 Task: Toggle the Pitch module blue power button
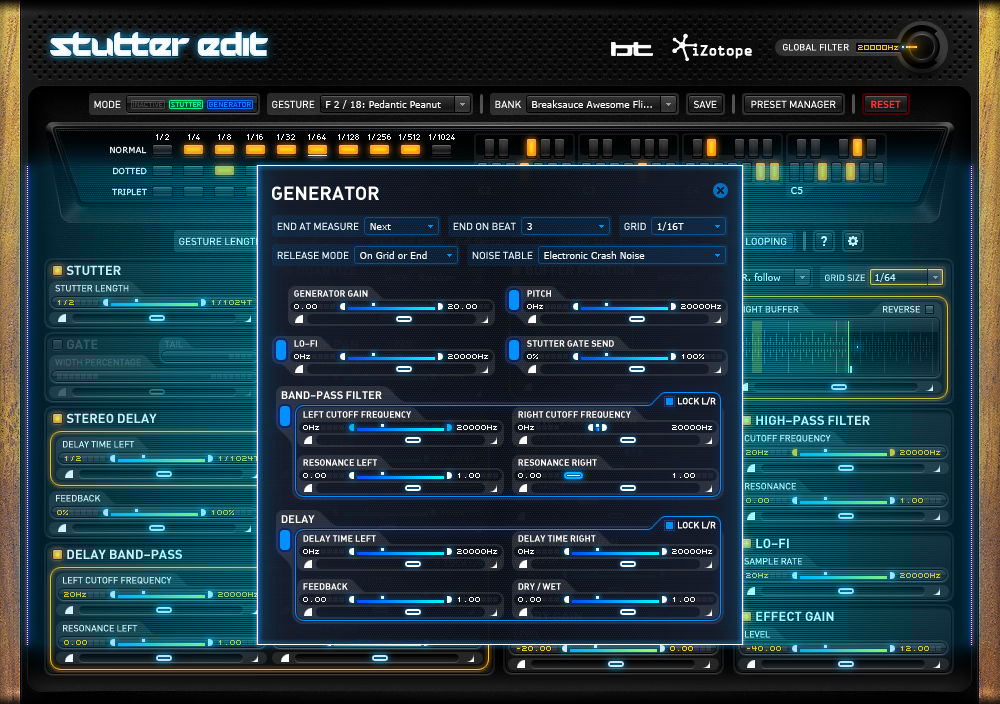click(x=514, y=300)
